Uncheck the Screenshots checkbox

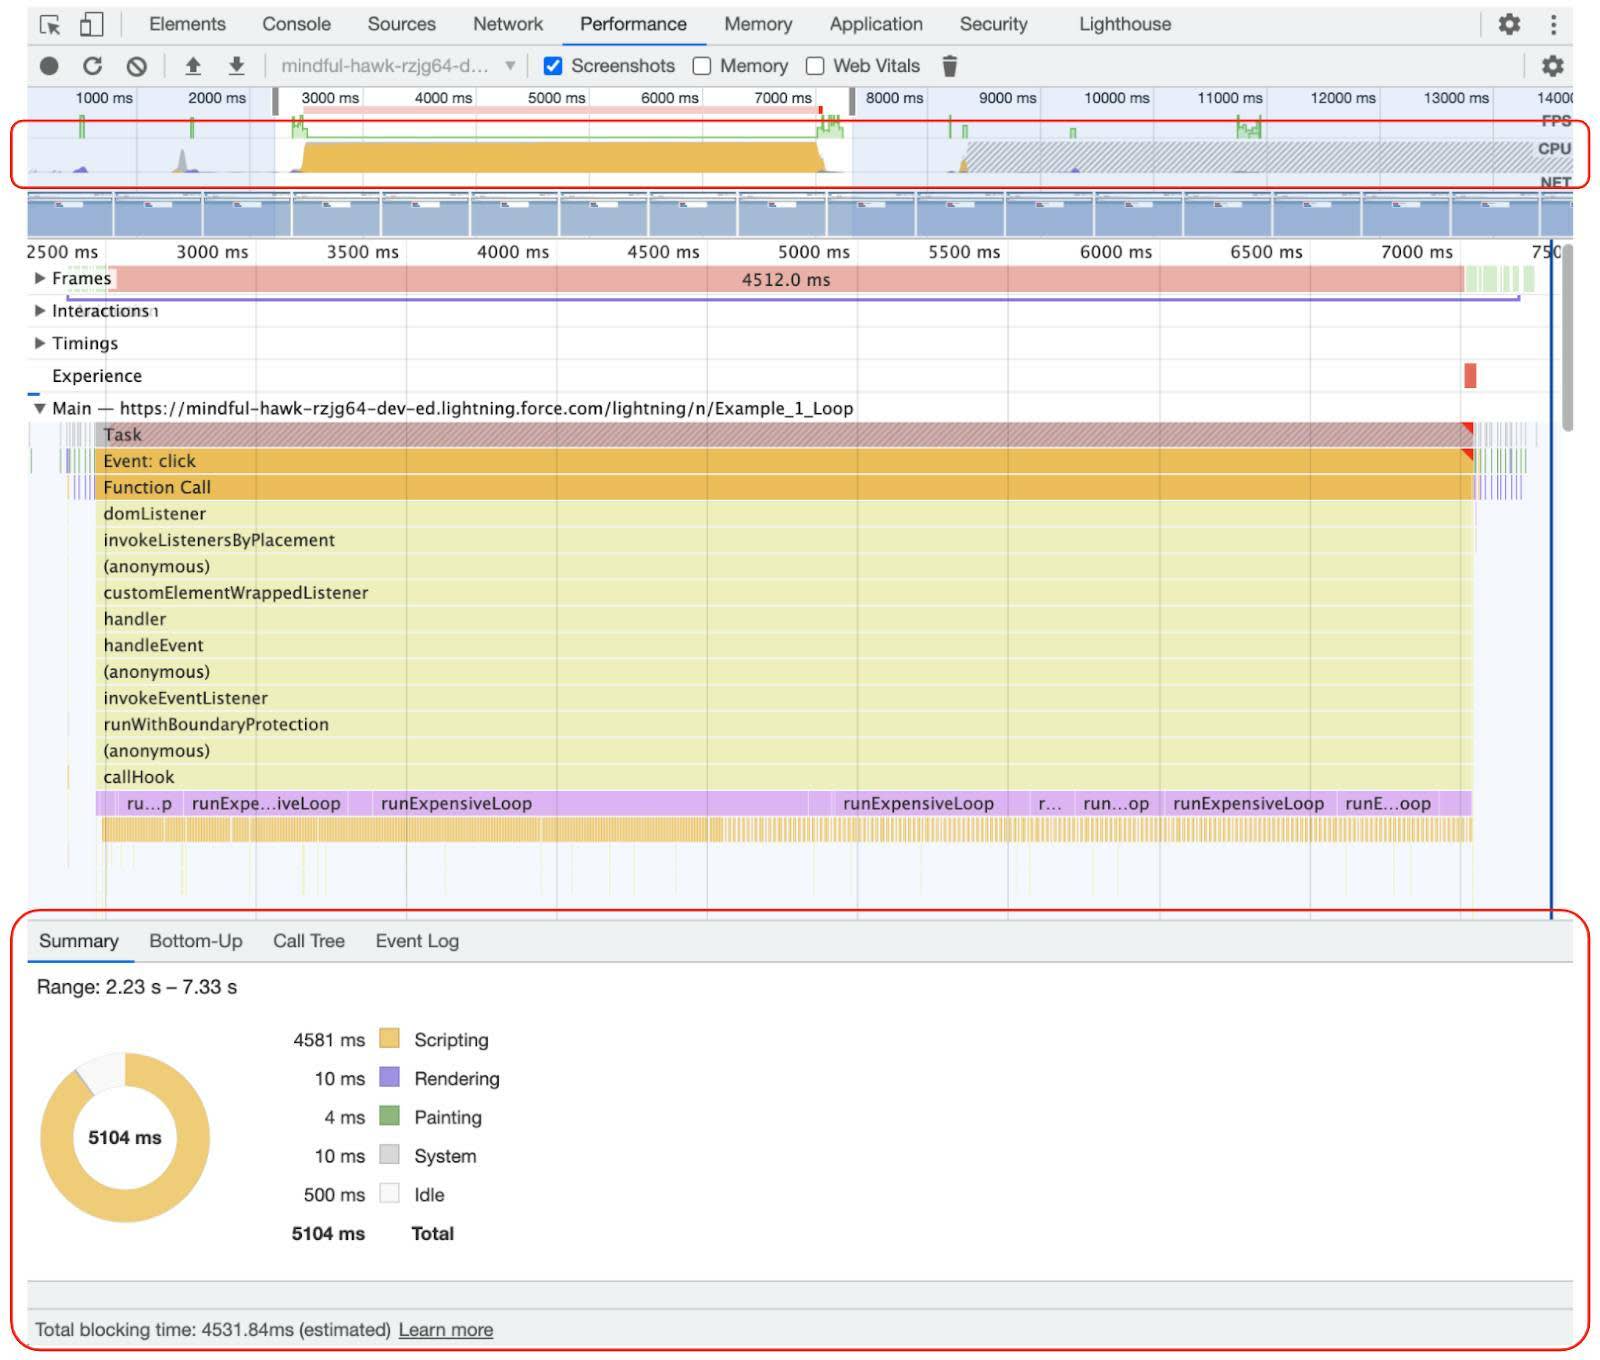pos(553,66)
